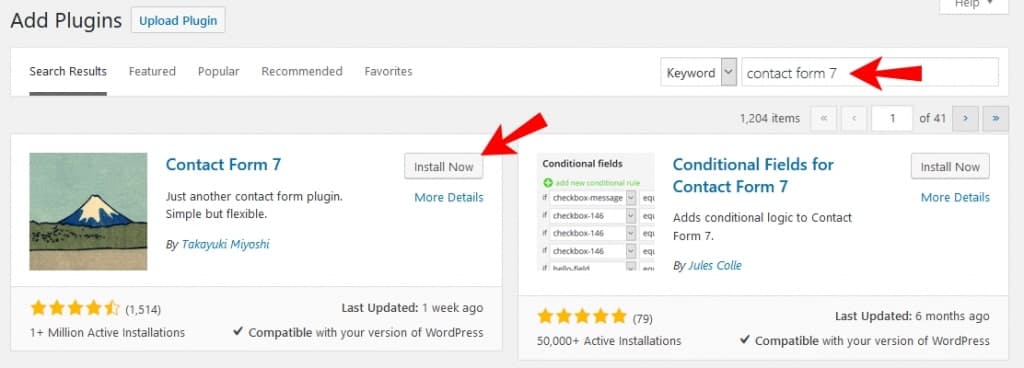The image size is (1024, 368).
Task: Jump to the last results page
Action: [x=996, y=119]
